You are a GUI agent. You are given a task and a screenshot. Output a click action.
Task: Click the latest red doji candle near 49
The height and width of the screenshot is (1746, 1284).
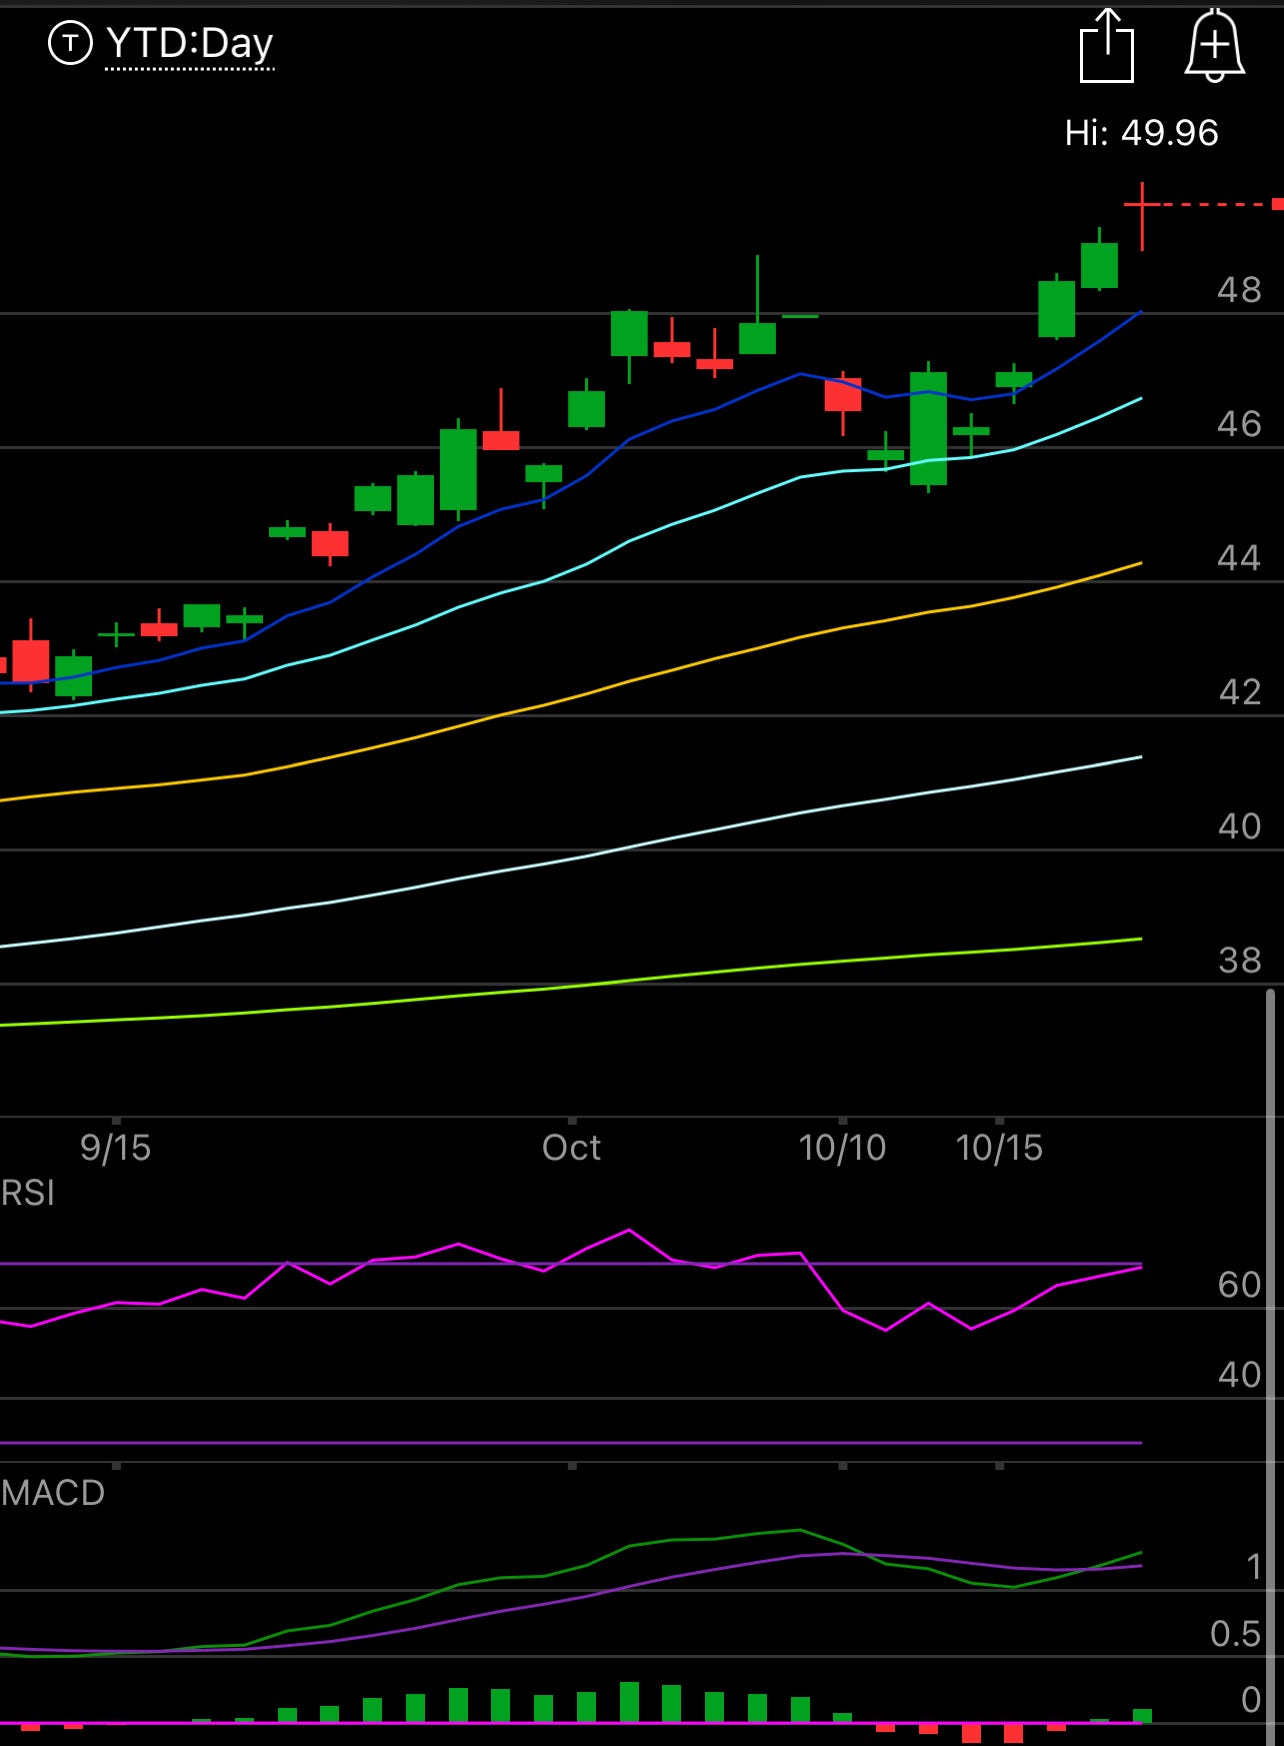pos(1142,215)
